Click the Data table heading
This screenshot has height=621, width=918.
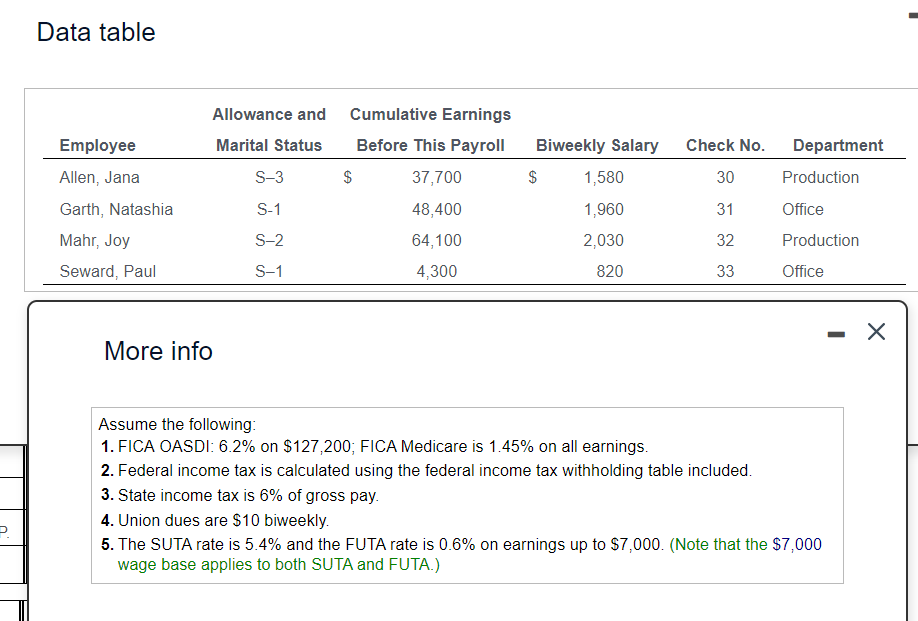[96, 32]
